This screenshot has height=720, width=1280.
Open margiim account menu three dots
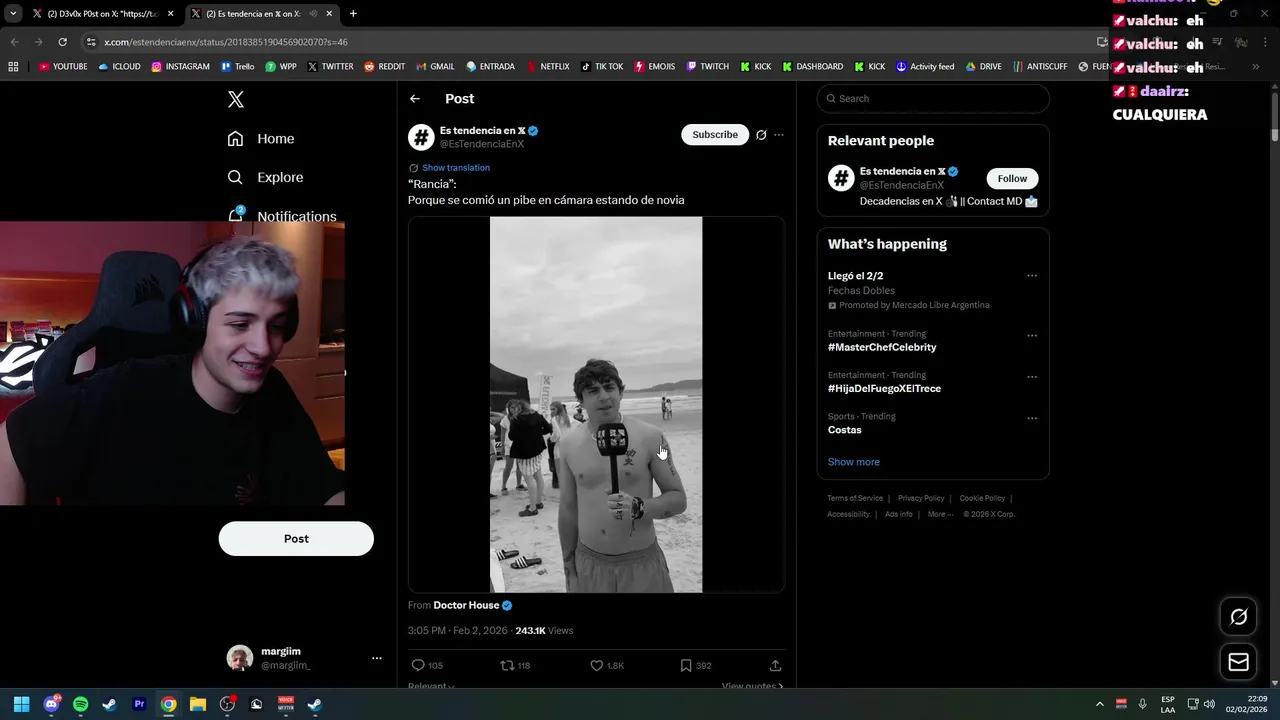point(377,658)
